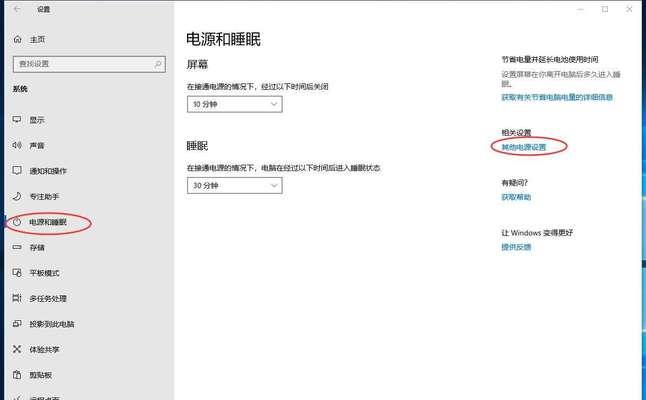
Task: Open link about saving PC battery info
Action: pos(557,97)
